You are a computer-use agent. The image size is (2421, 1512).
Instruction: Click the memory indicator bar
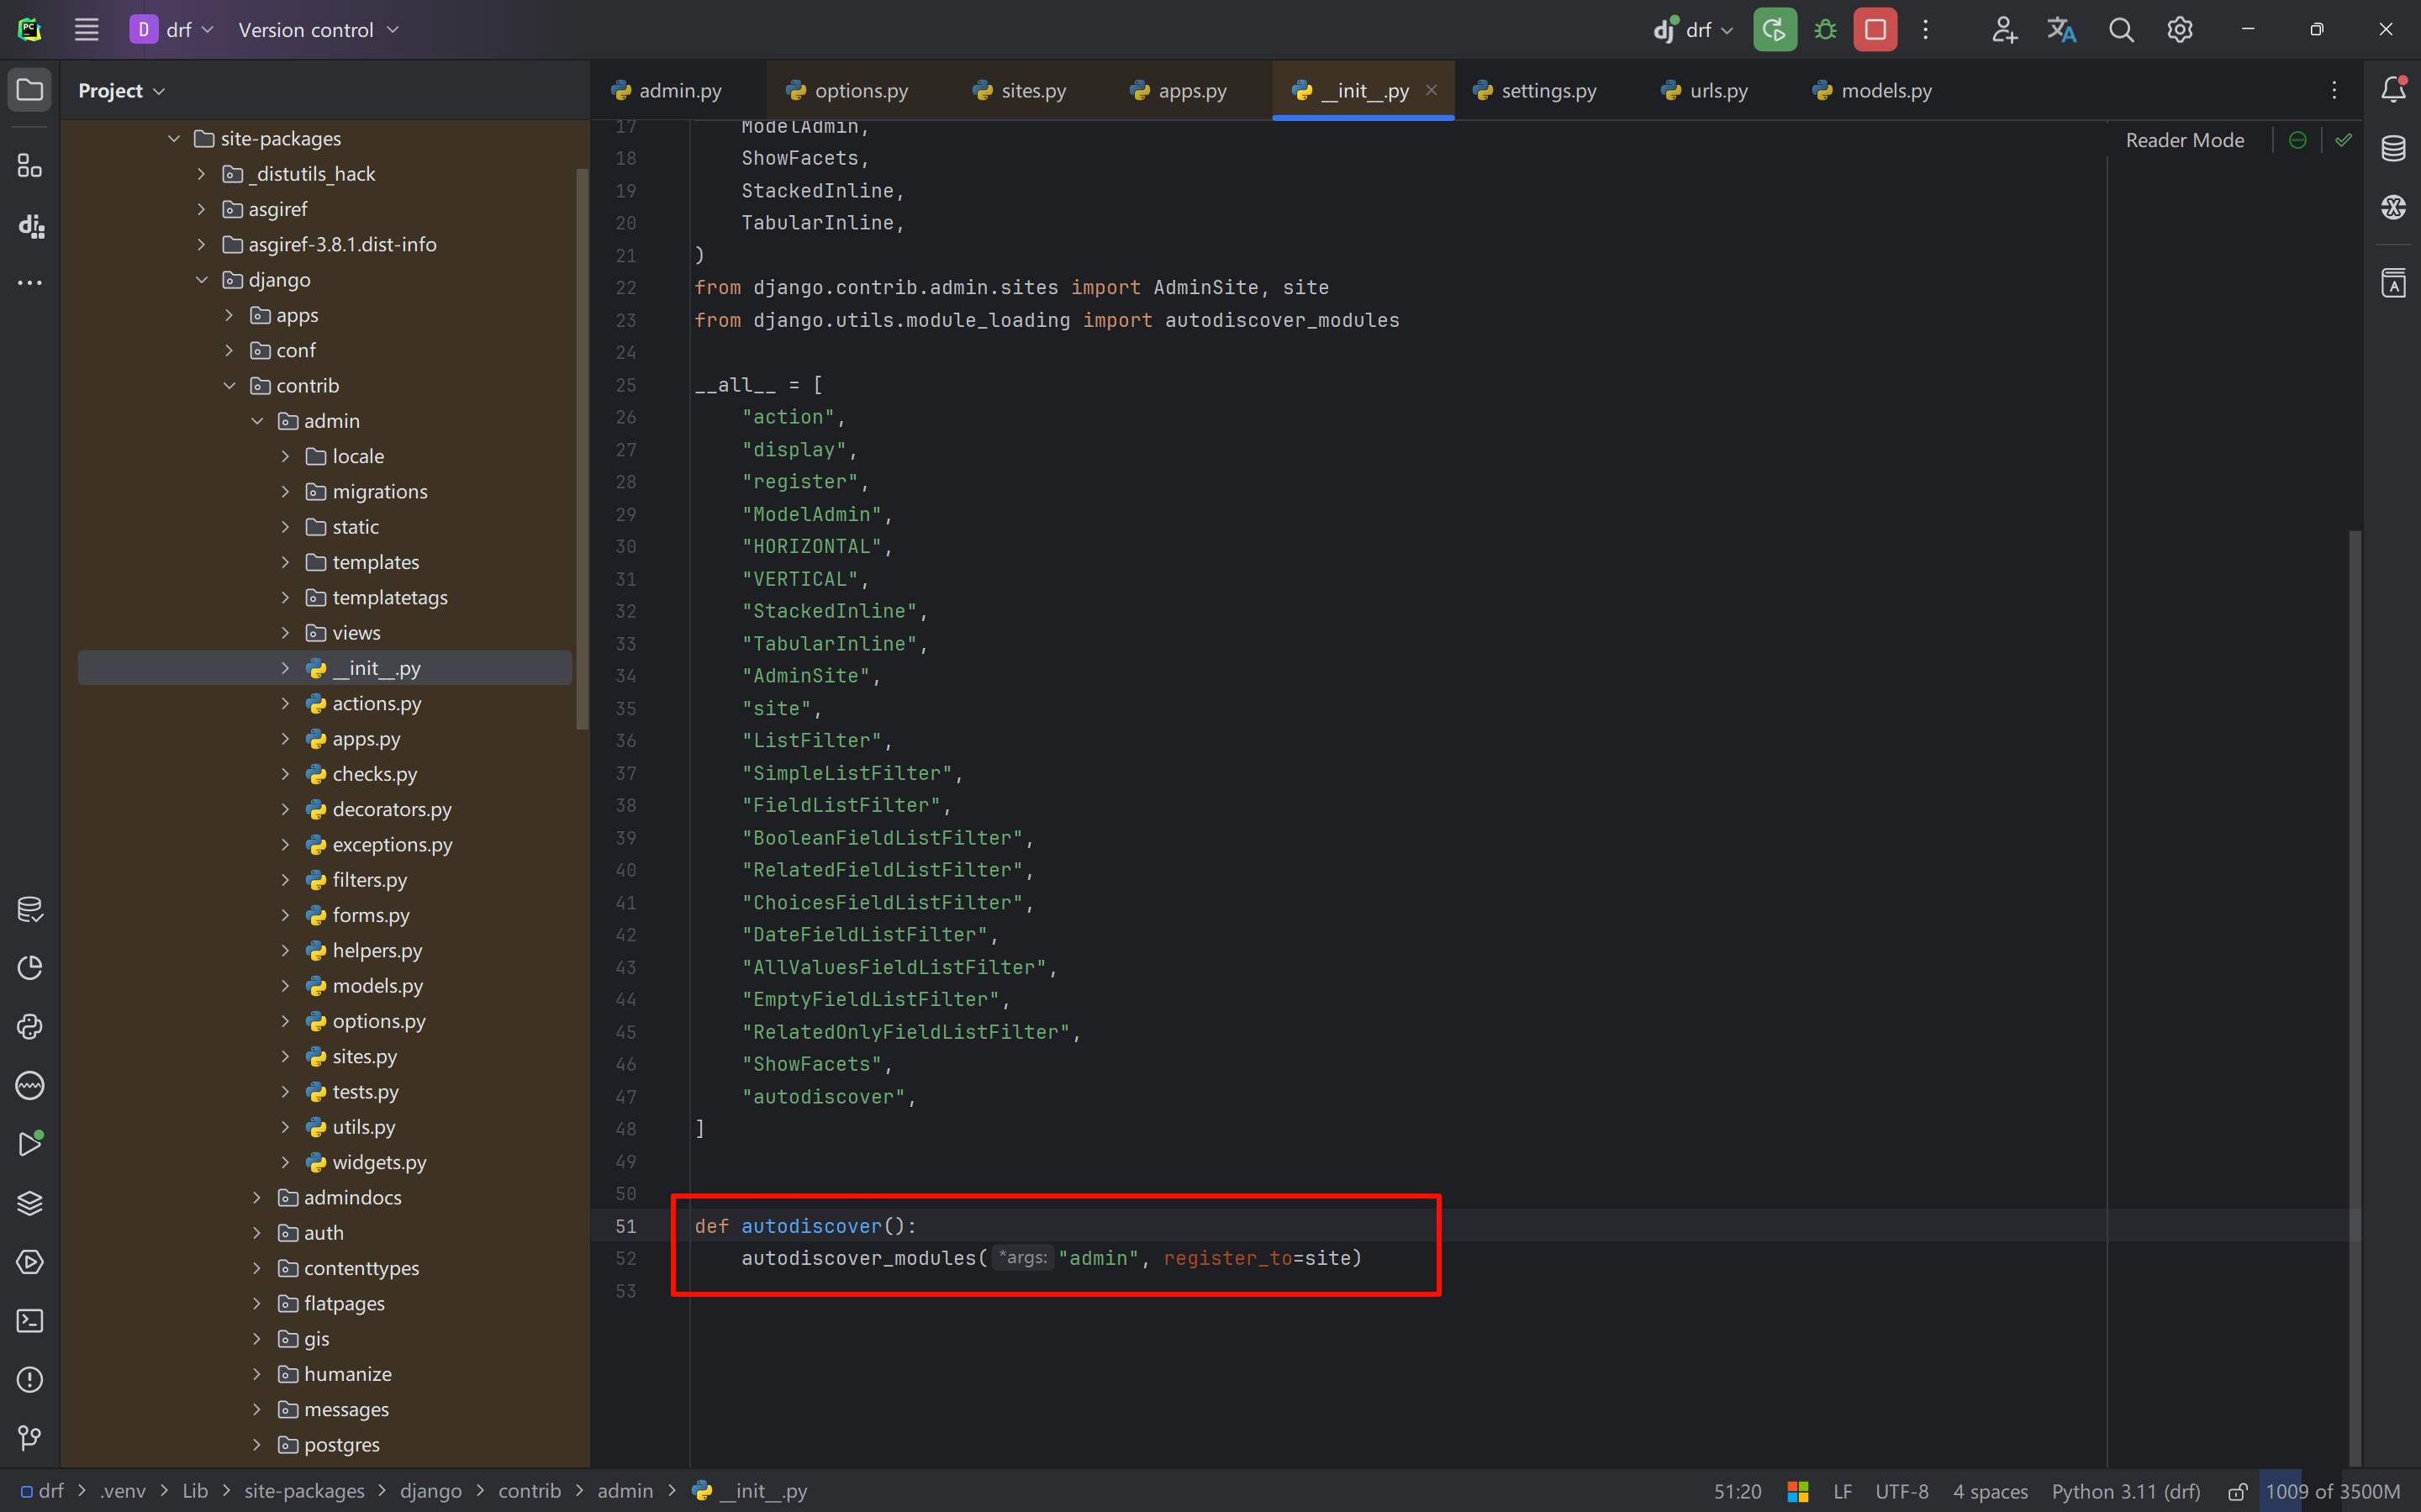click(2332, 1491)
